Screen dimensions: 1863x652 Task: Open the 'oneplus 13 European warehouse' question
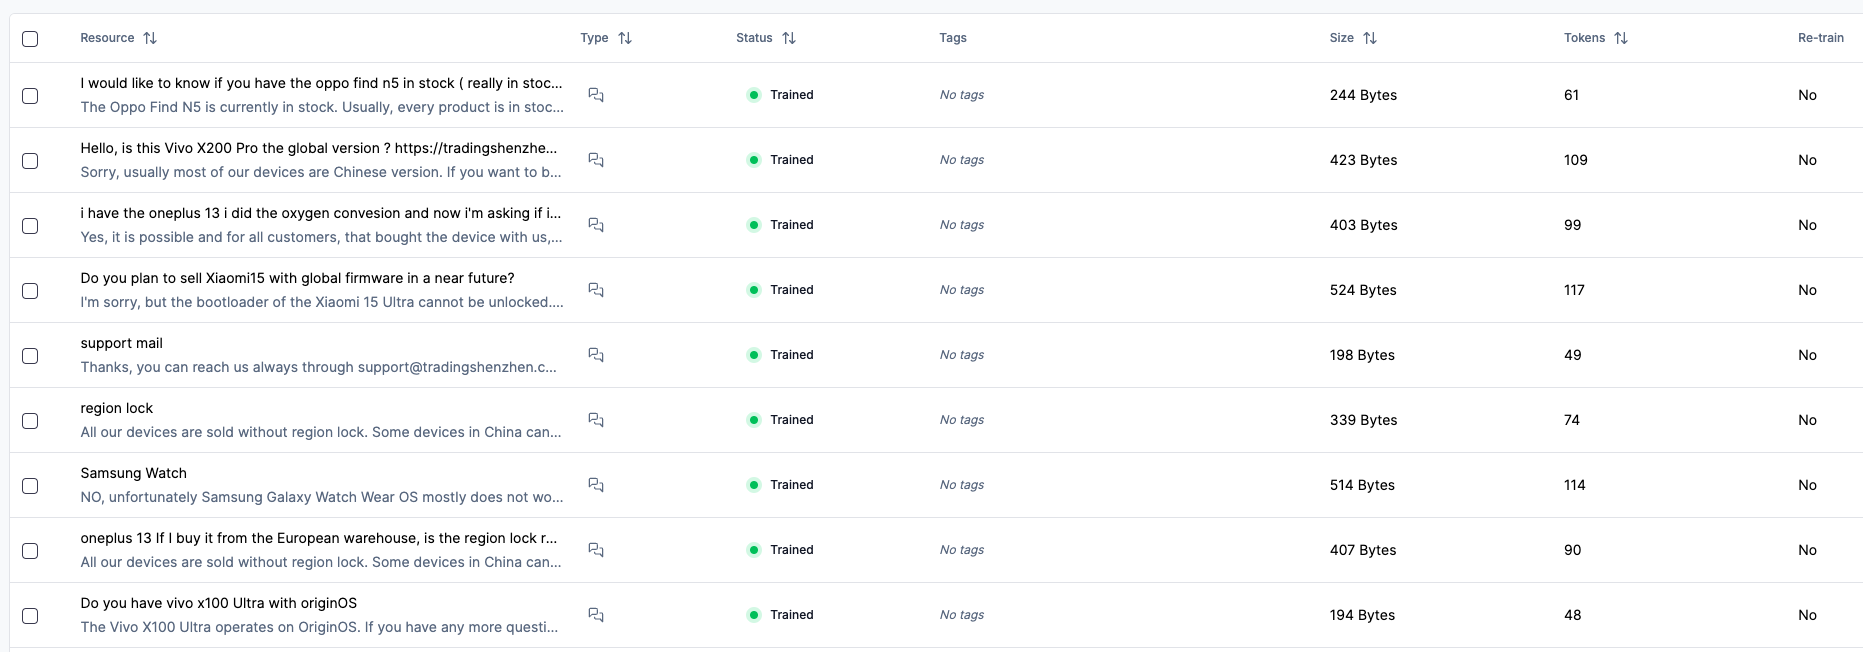click(319, 538)
